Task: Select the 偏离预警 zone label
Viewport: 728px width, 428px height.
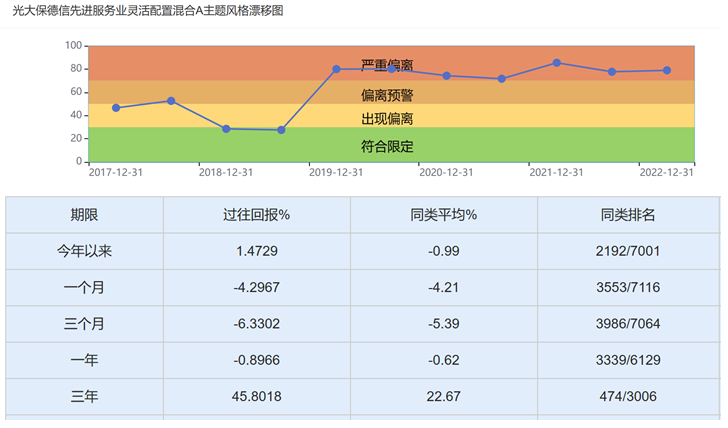Action: [x=387, y=96]
